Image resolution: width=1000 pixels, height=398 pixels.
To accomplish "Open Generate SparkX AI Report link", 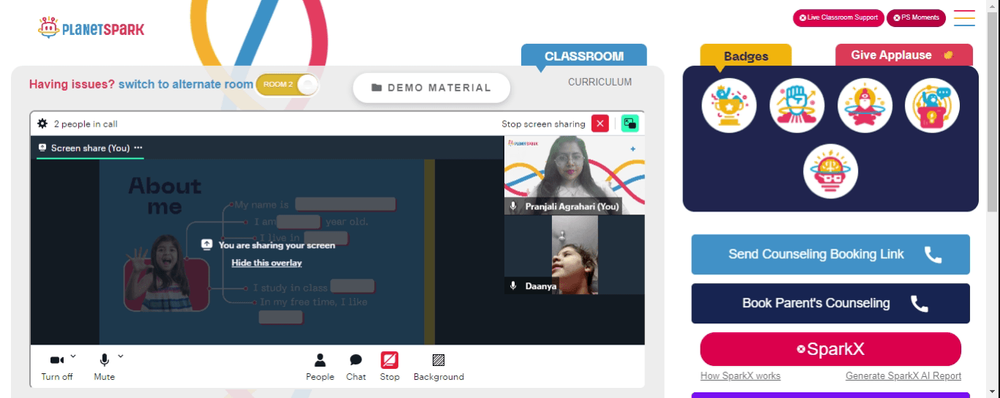I will pos(903,376).
